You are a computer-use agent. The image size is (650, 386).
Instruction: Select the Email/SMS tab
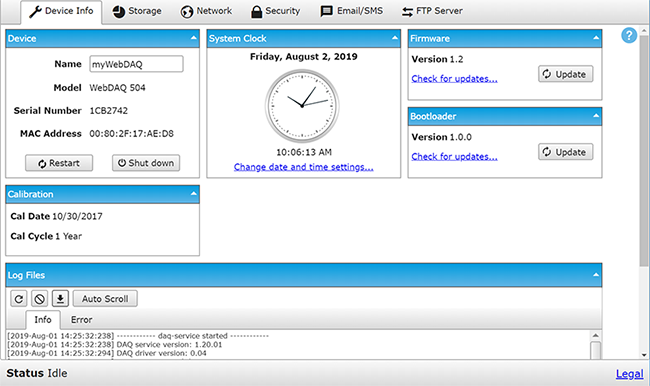click(x=352, y=11)
